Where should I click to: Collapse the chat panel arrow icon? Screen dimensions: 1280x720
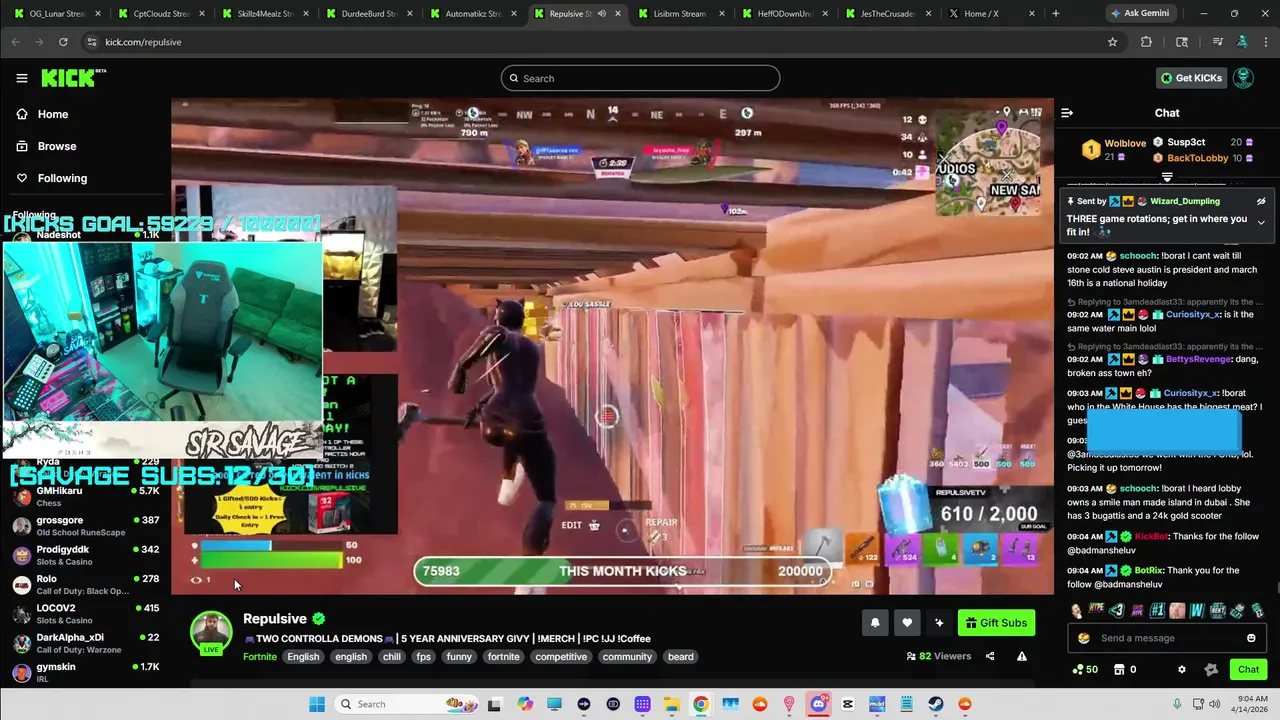click(1067, 113)
